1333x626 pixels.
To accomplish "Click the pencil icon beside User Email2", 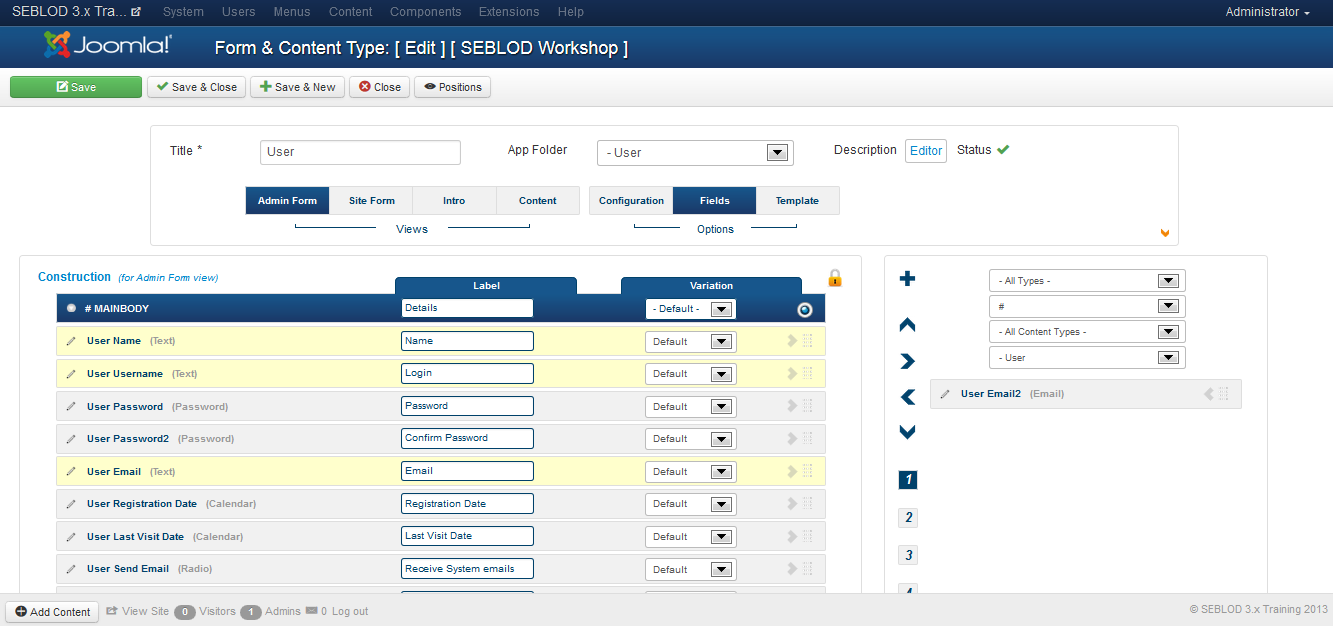I will [x=945, y=393].
